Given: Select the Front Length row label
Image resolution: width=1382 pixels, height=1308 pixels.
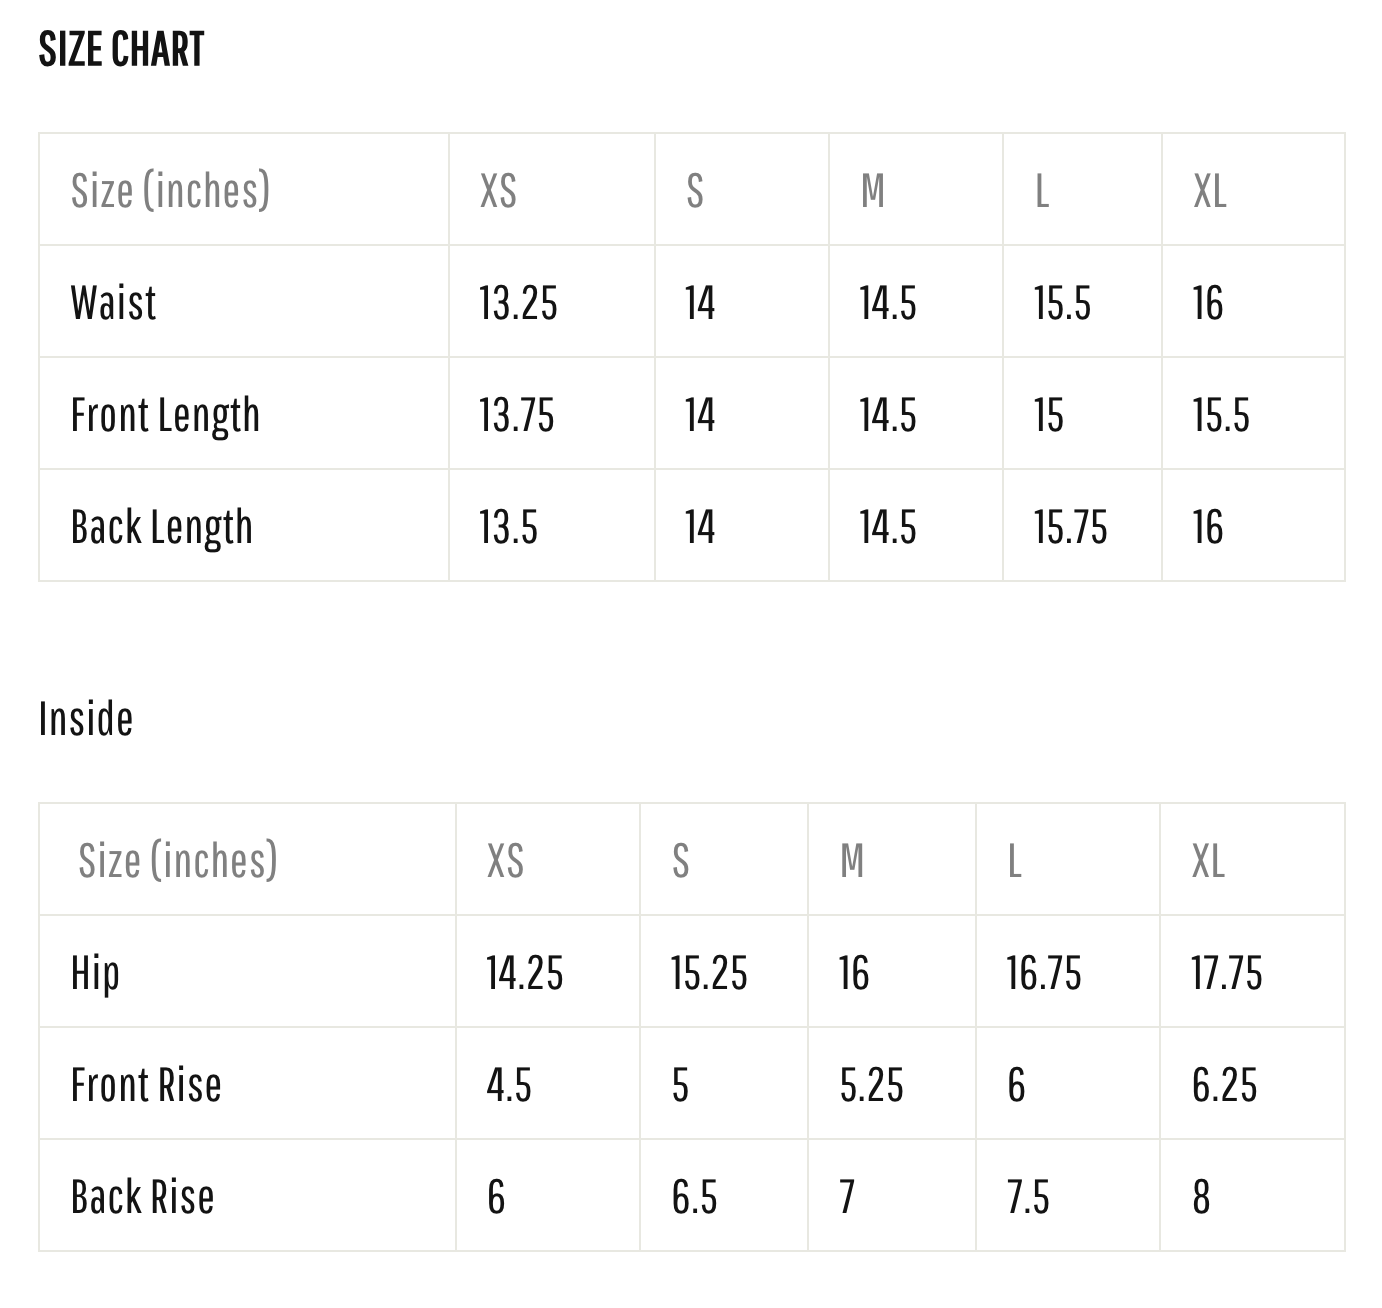Looking at the screenshot, I should pyautogui.click(x=165, y=415).
